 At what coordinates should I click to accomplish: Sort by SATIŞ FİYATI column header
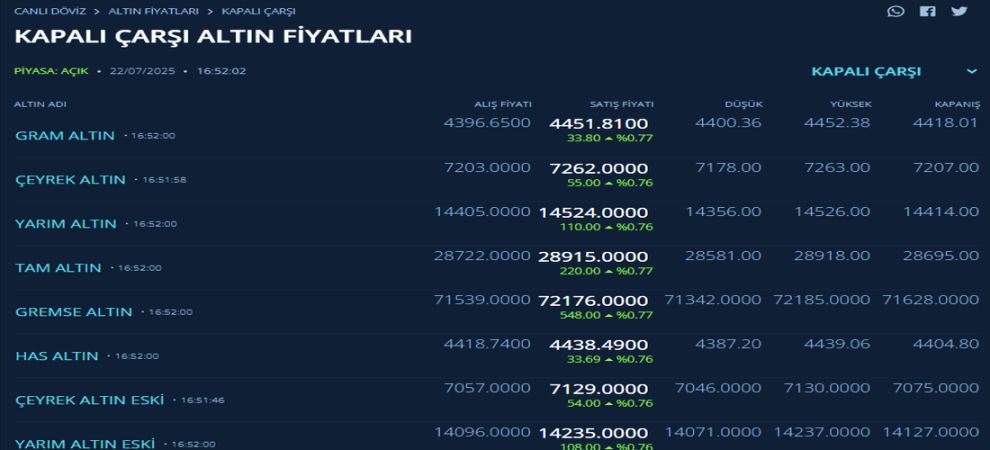pos(622,104)
